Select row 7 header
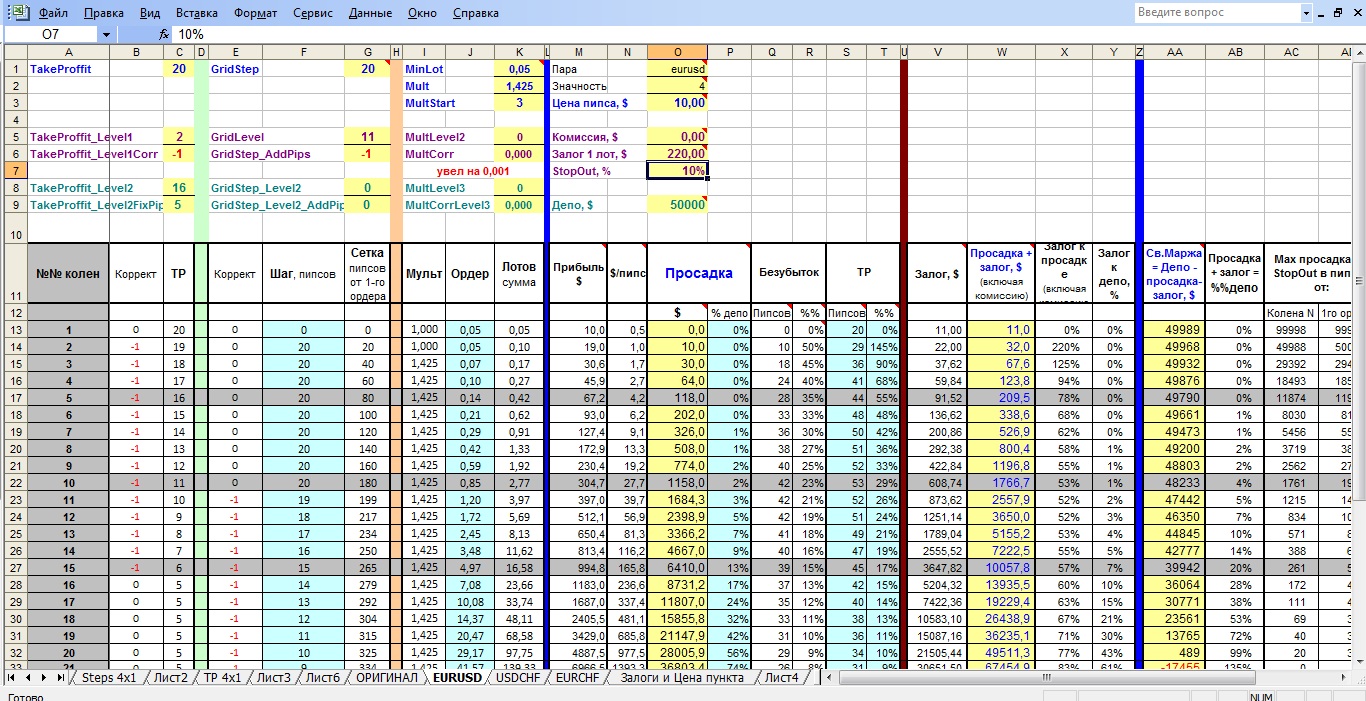1366x701 pixels. pos(14,170)
